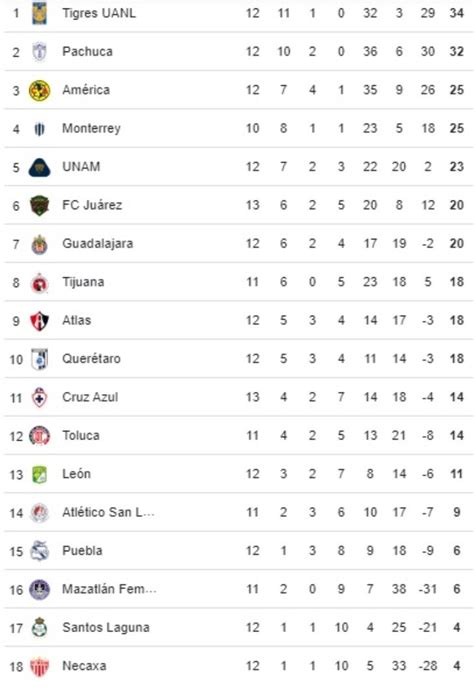Click the Tigres UANL team crest
Screen dimensions: 474x690
point(40,13)
